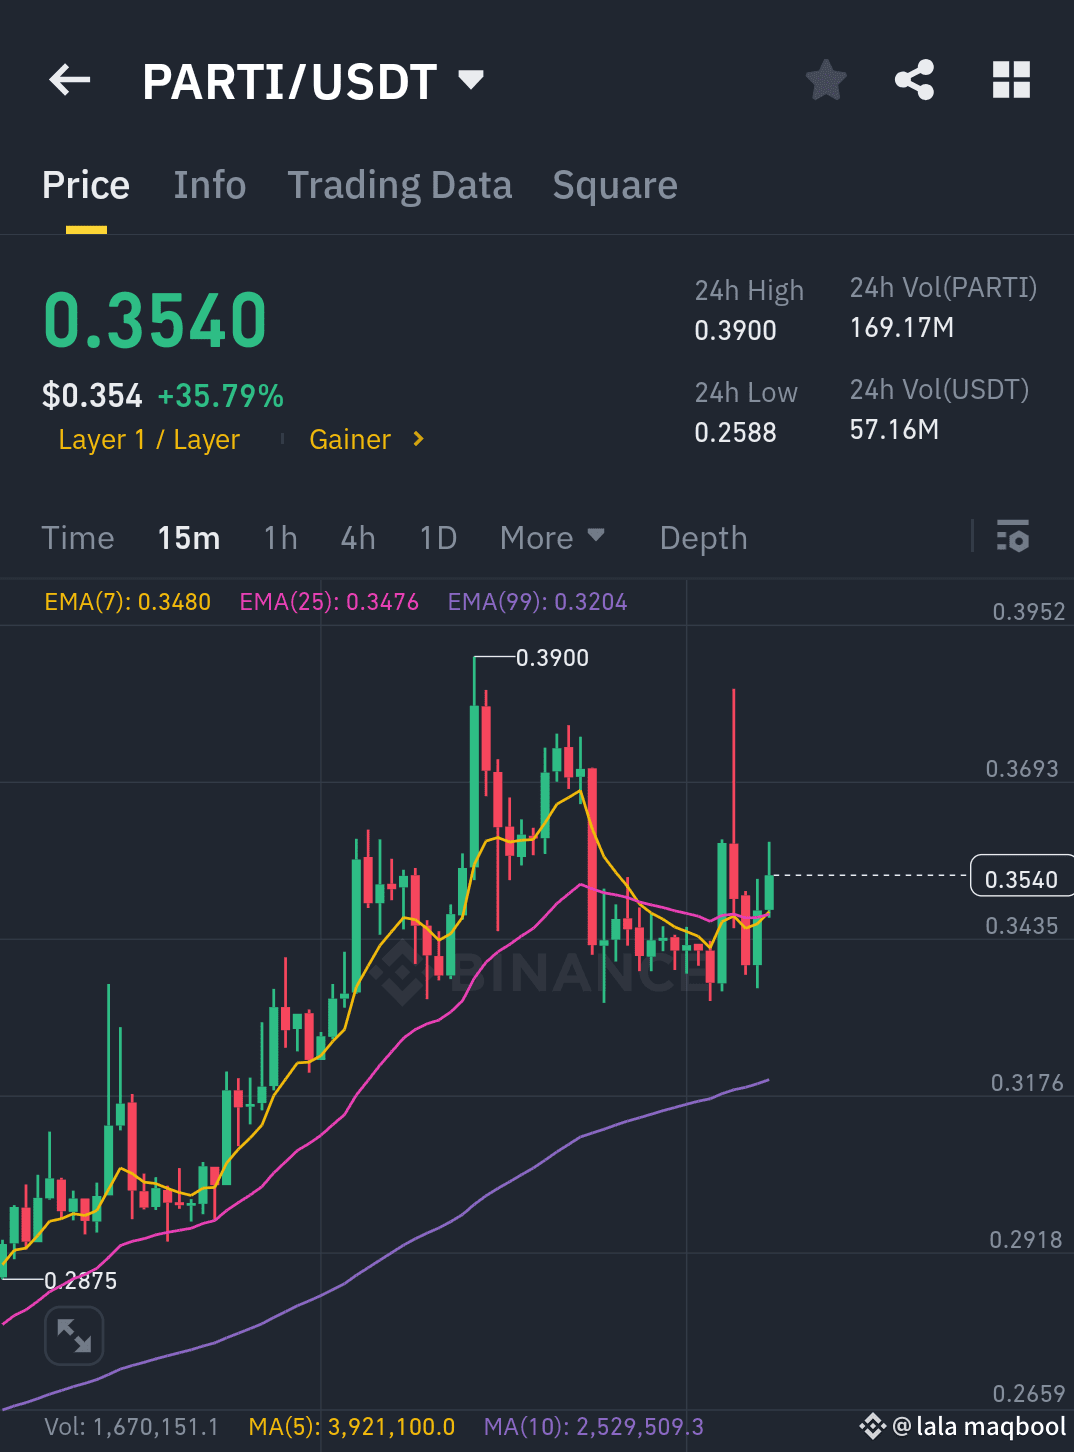Select the 1h timeframe
Screen dimensions: 1074x1452
pos(280,538)
